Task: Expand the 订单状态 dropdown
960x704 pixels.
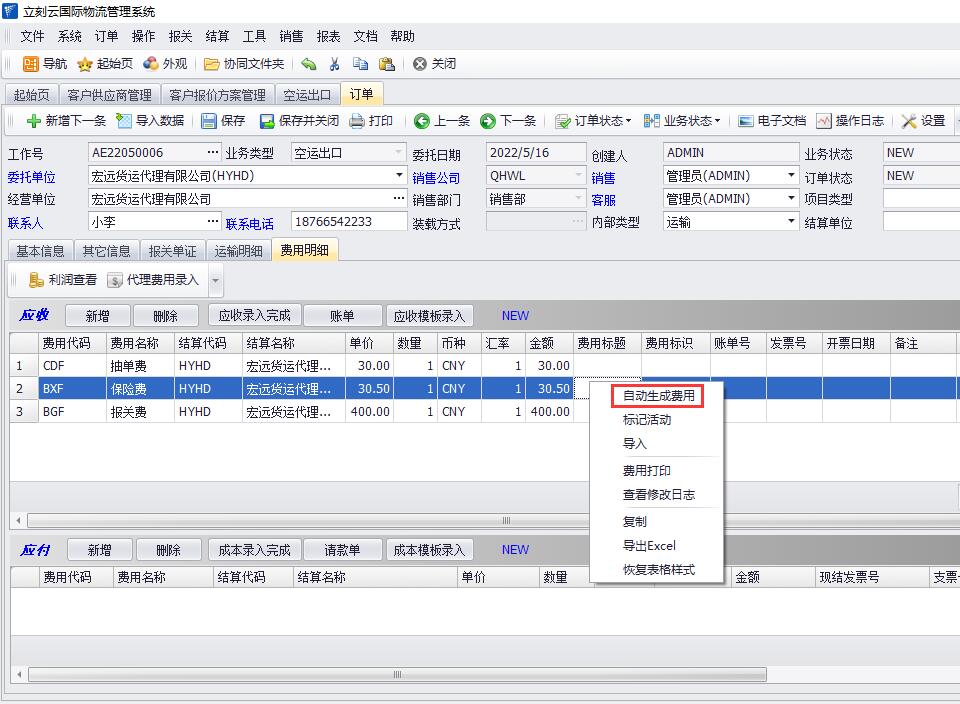Action: [x=593, y=121]
